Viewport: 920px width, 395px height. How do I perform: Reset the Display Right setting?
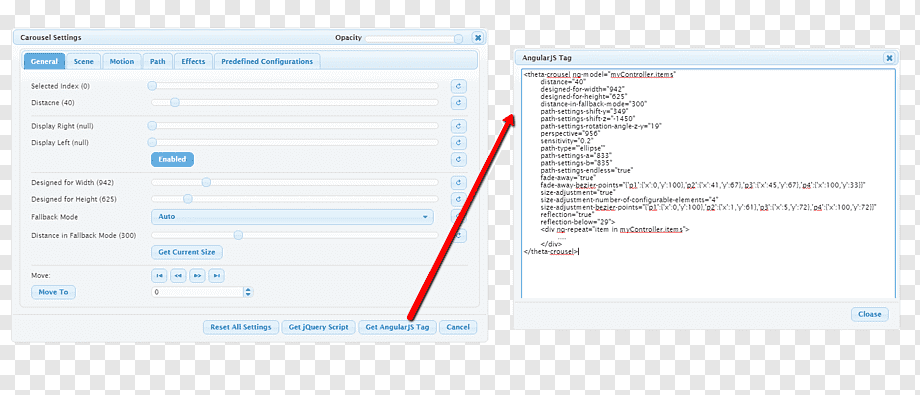459,126
